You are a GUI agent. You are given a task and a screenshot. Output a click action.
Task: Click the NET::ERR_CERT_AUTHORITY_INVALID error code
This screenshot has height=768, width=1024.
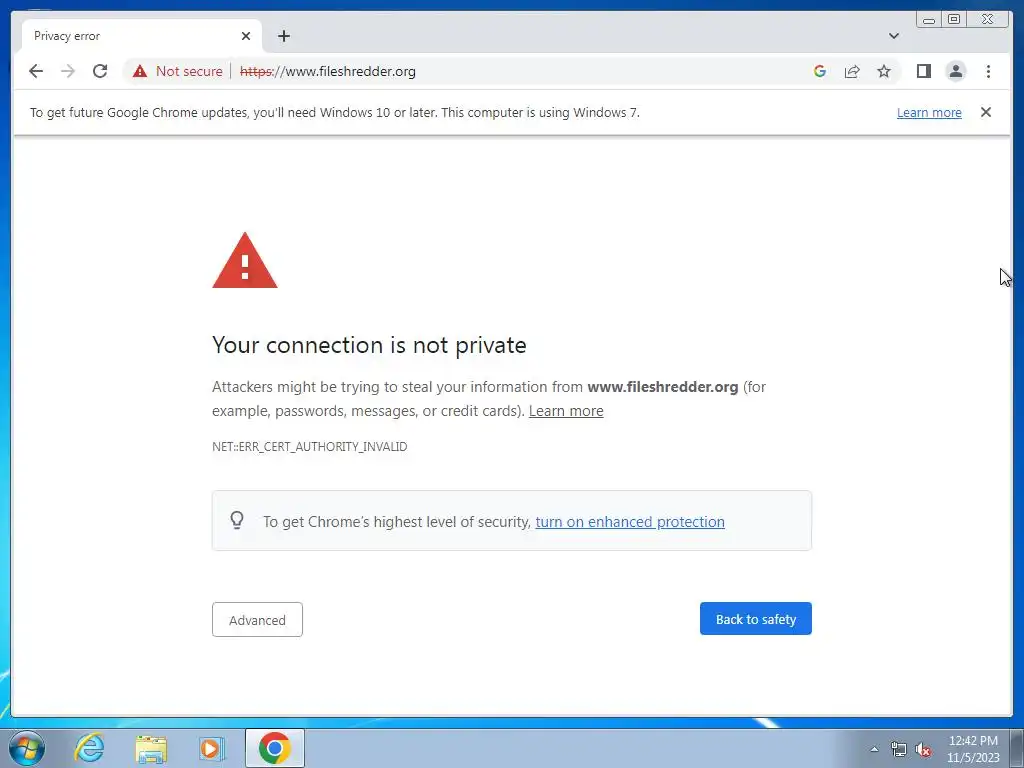pos(310,447)
